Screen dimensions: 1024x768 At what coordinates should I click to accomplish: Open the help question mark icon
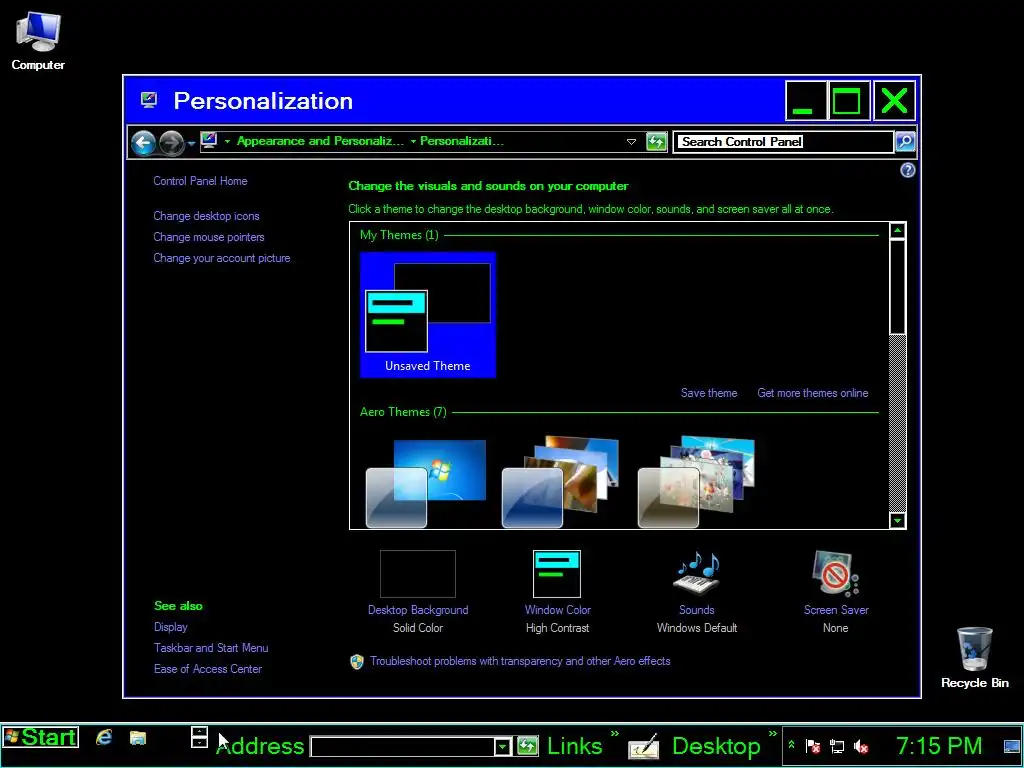(x=907, y=170)
